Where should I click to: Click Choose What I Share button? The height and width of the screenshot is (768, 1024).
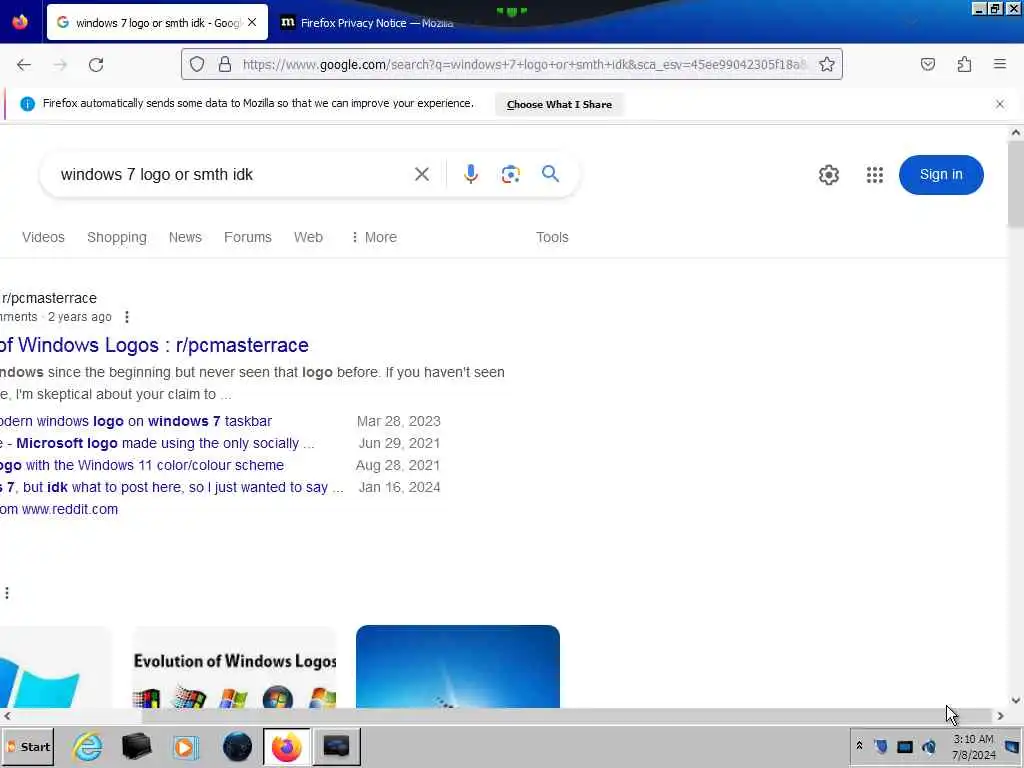coord(559,104)
